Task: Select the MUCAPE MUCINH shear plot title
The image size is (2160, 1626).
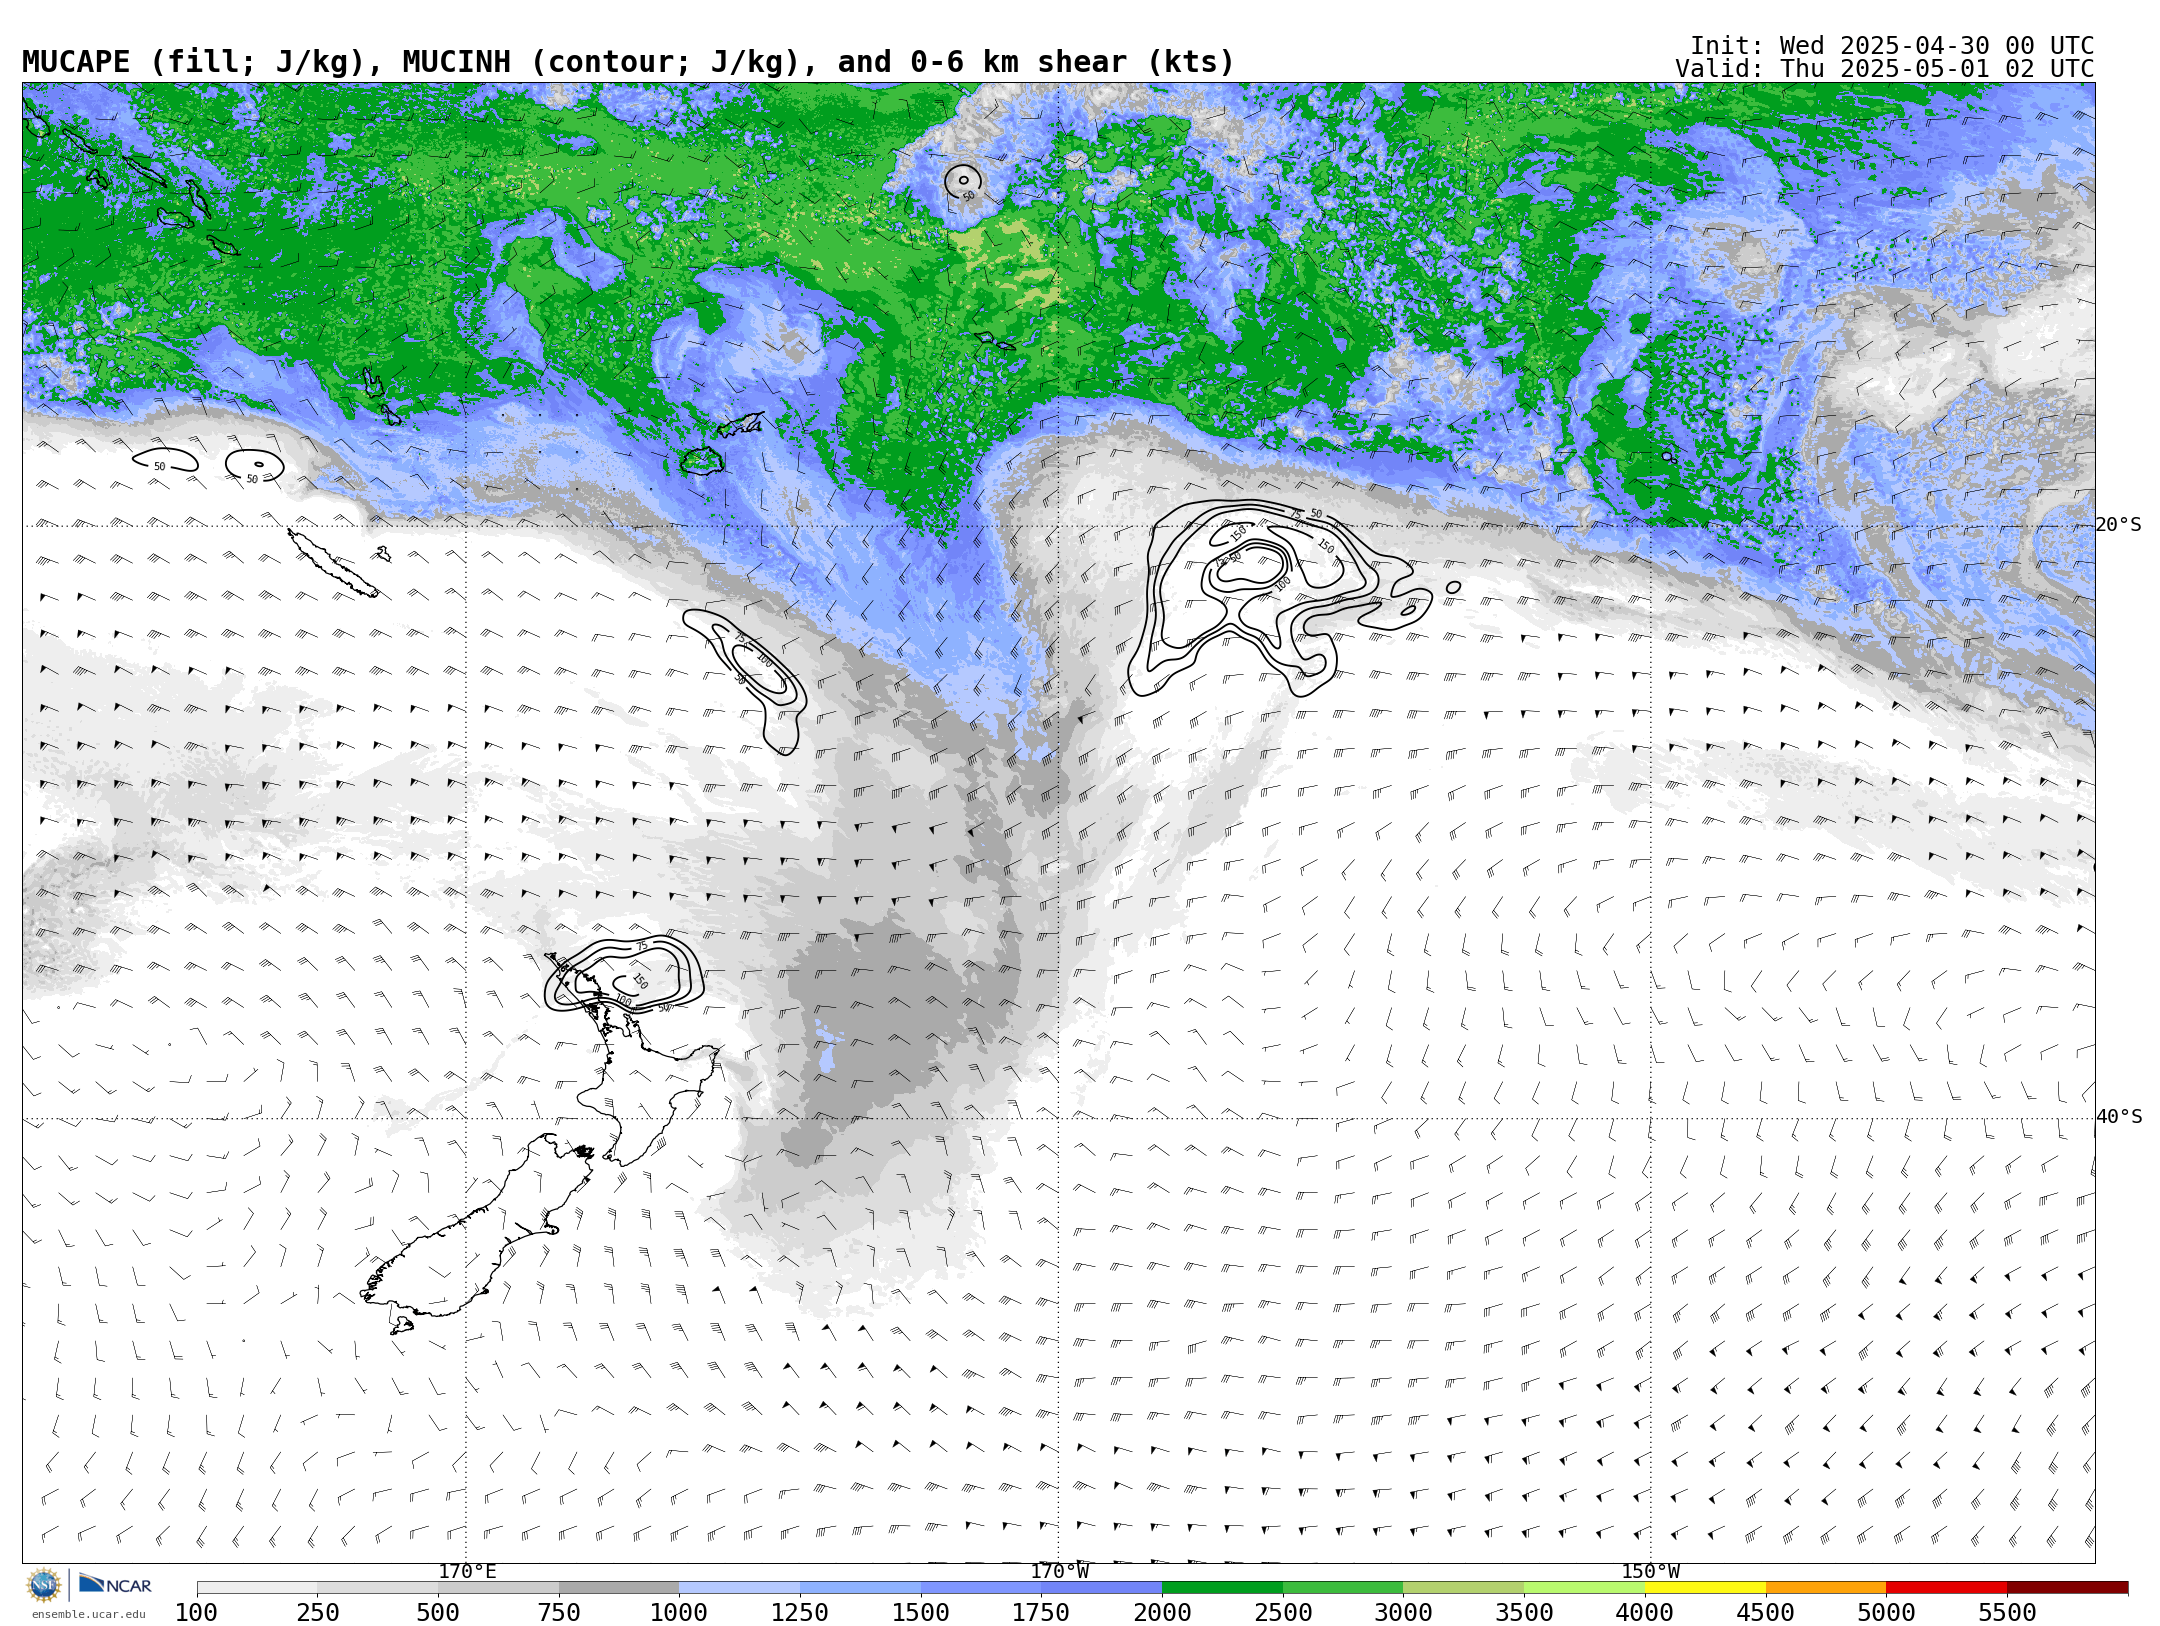Action: [628, 62]
